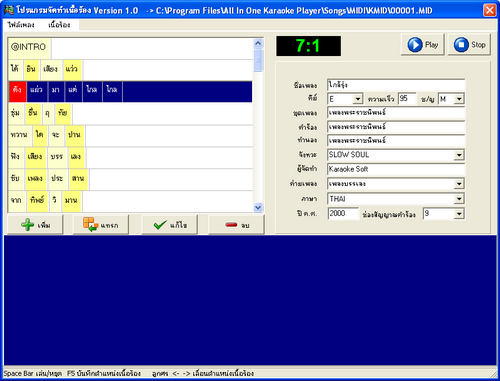Click the red minus Delete (ลบ) button
The width and height of the screenshot is (500, 381).
pyautogui.click(x=236, y=225)
